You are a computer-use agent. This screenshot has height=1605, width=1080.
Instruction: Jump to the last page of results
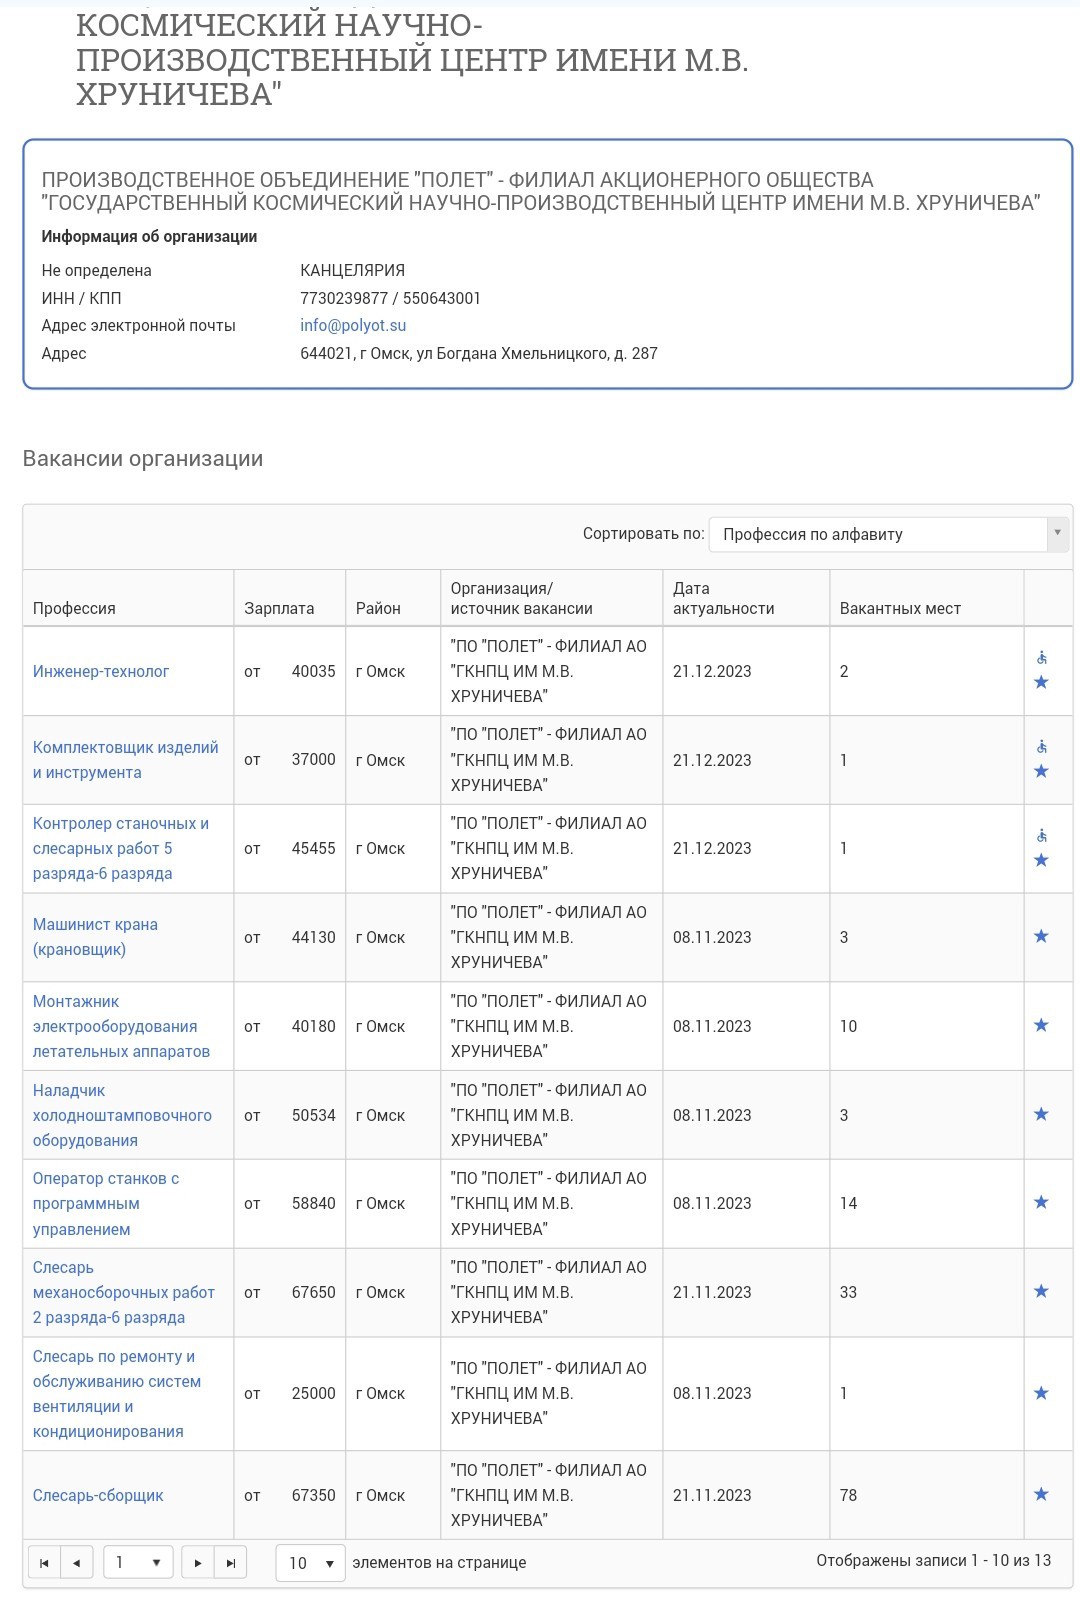click(x=231, y=1563)
